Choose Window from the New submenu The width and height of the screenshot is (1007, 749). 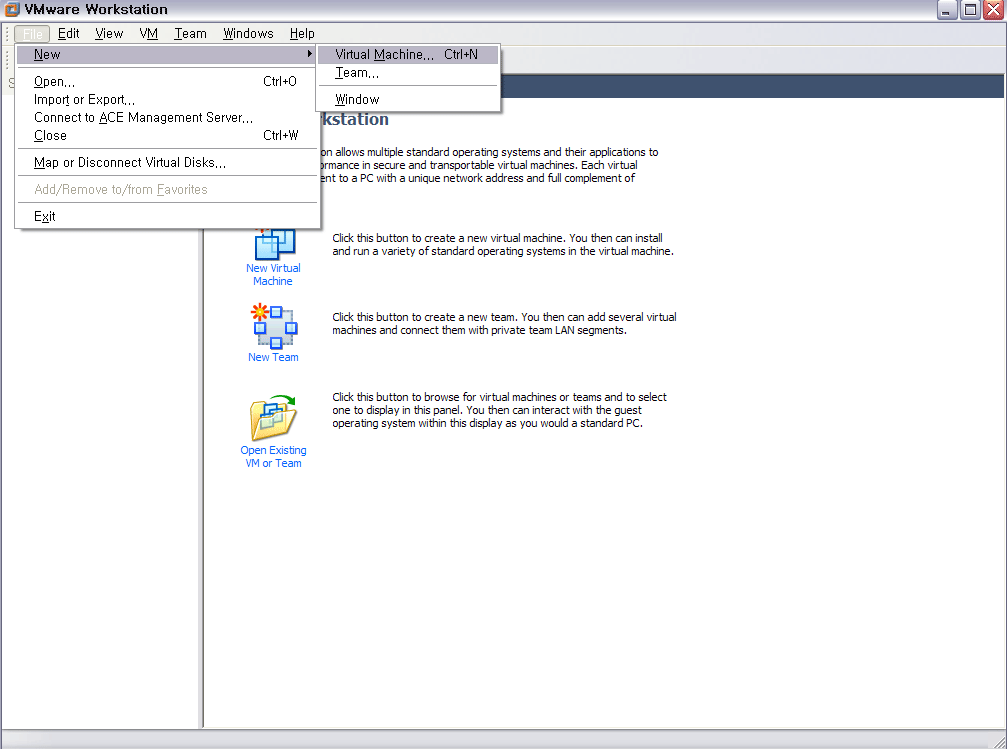408,100
